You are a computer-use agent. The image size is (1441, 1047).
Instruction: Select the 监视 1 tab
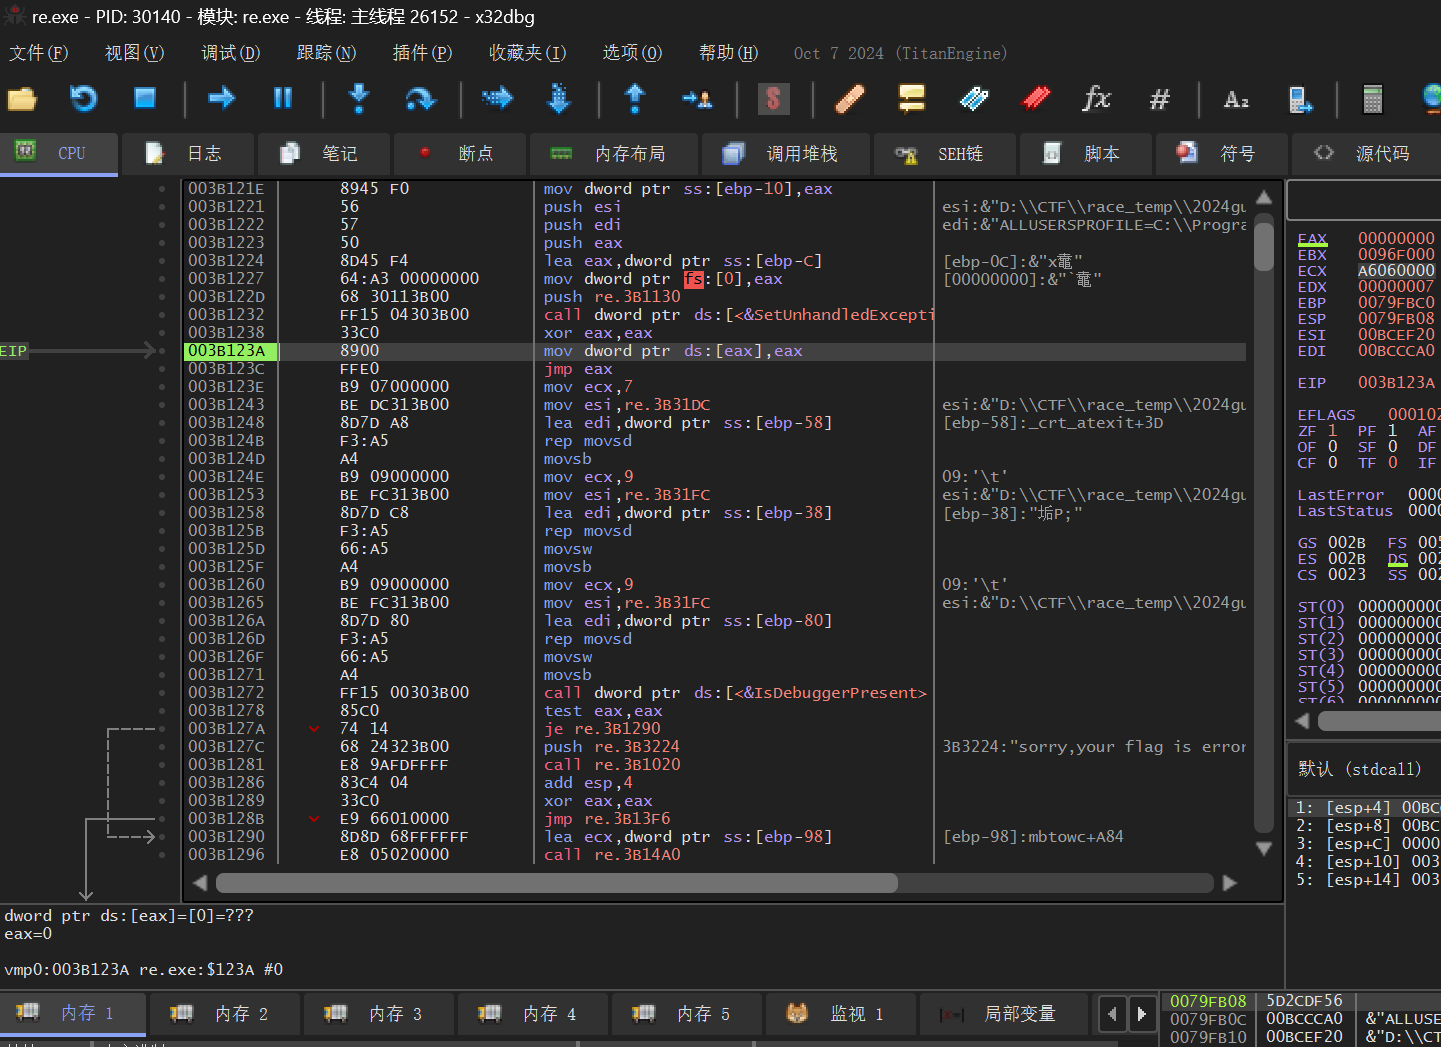tap(840, 1014)
